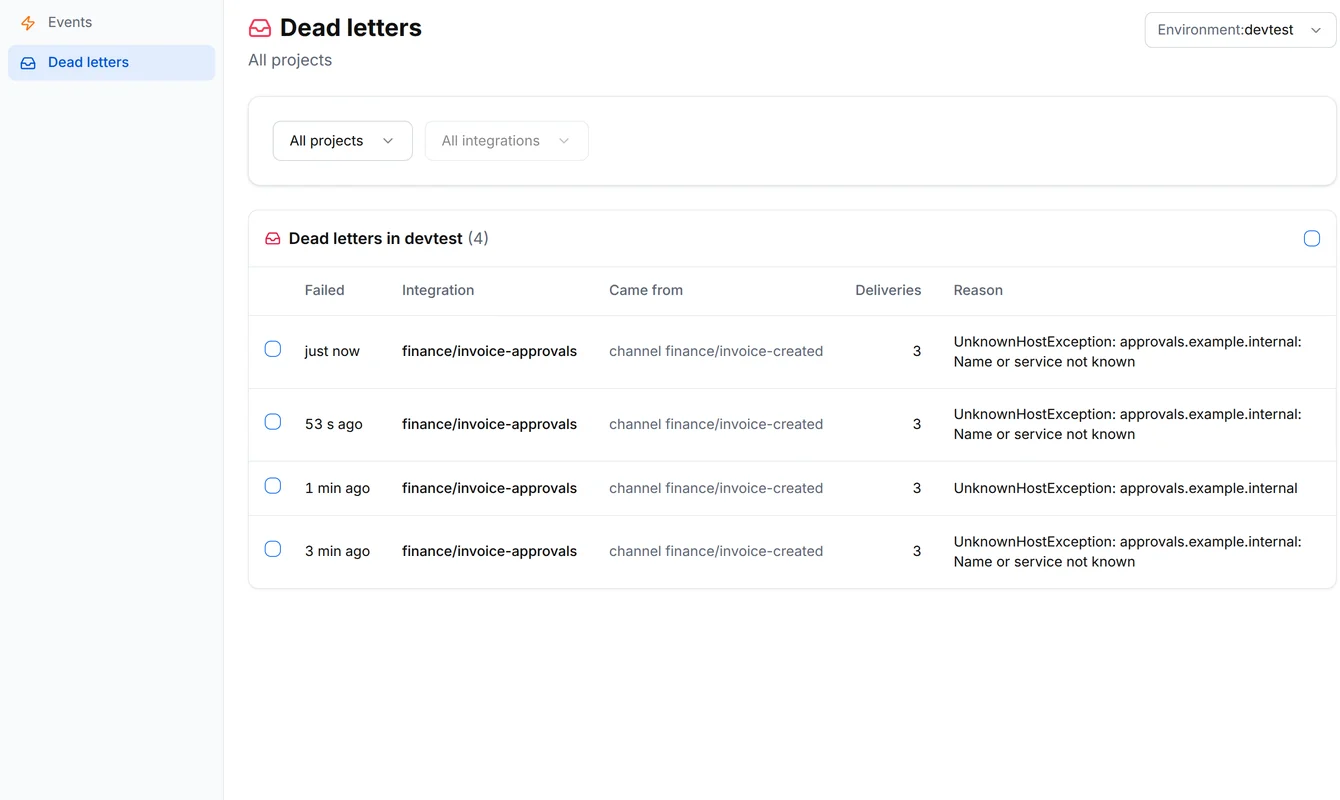Open the Environment devtest dropdown

click(1240, 30)
